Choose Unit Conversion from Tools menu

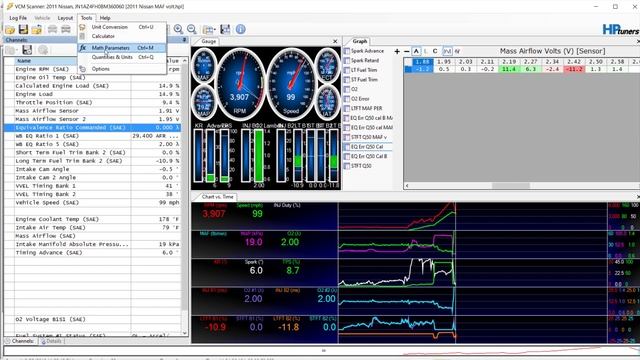(122, 27)
